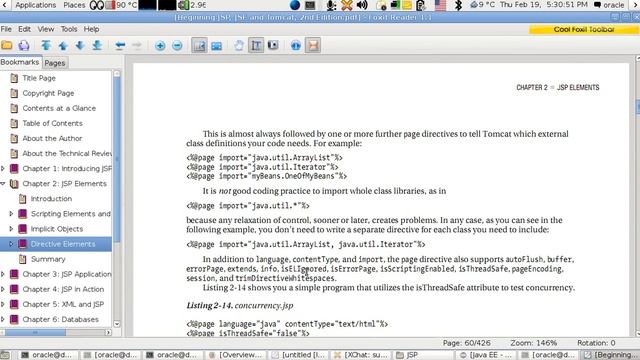Open the File menu

[6, 29]
